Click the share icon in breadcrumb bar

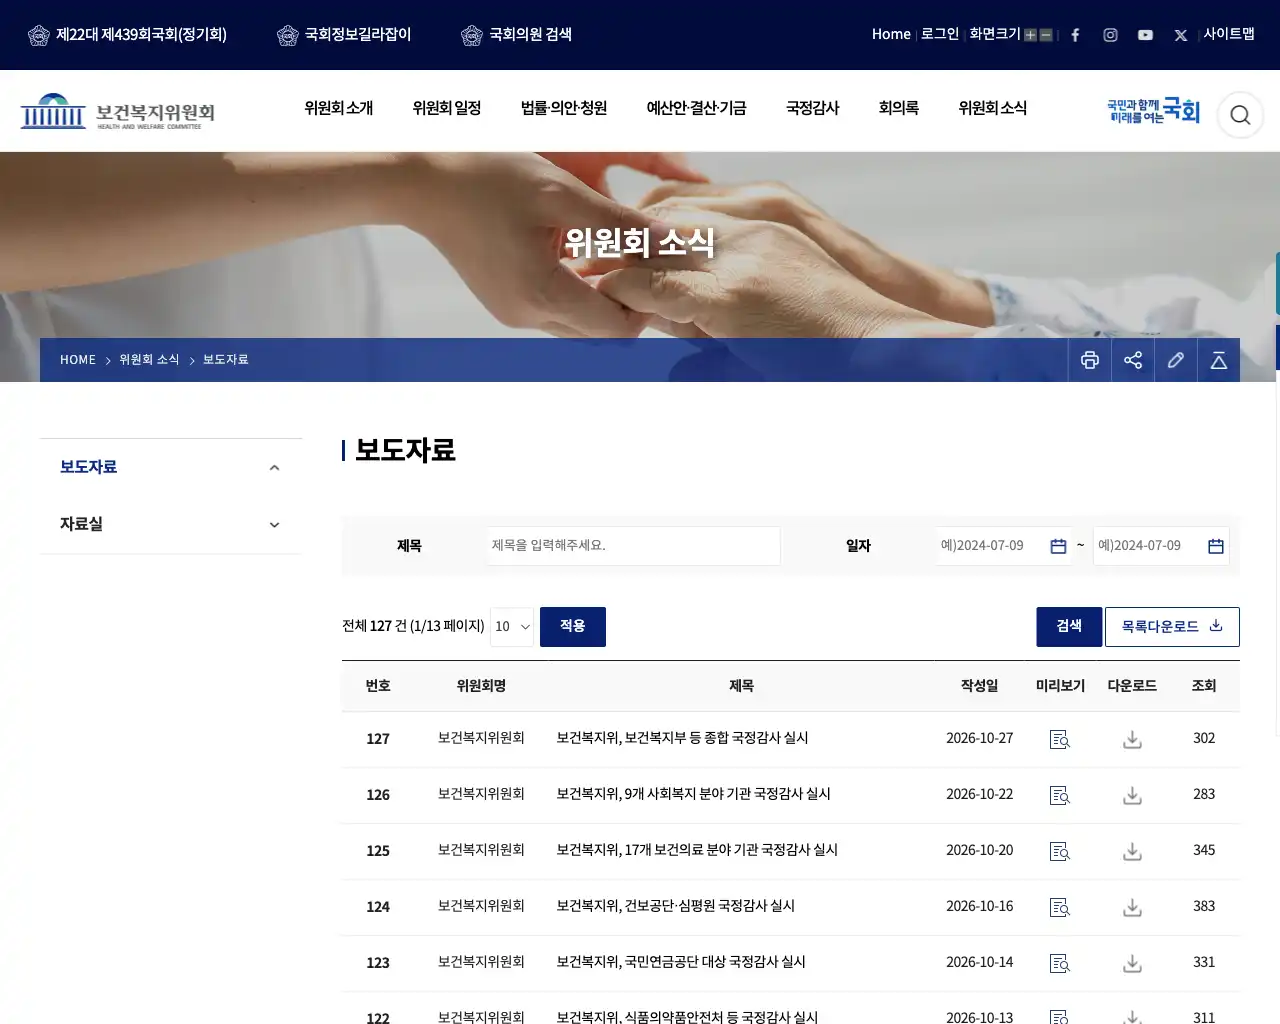(1133, 360)
